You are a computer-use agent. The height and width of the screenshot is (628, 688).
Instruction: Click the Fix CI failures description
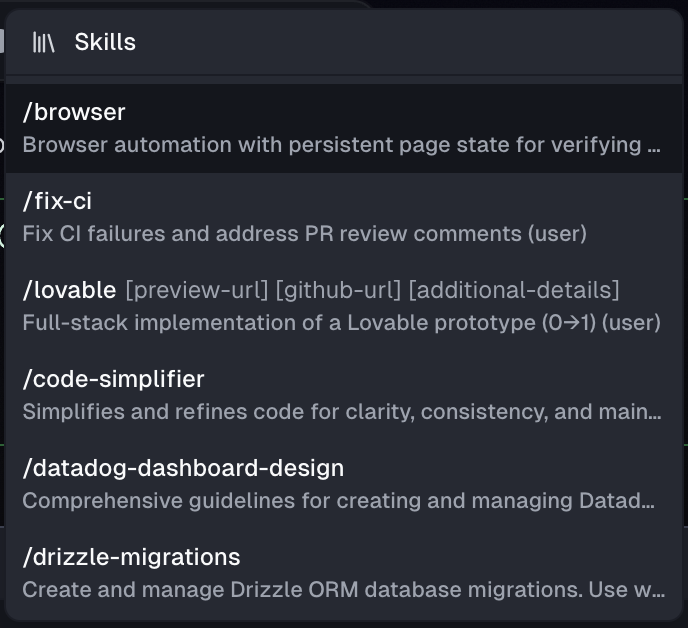tap(304, 234)
